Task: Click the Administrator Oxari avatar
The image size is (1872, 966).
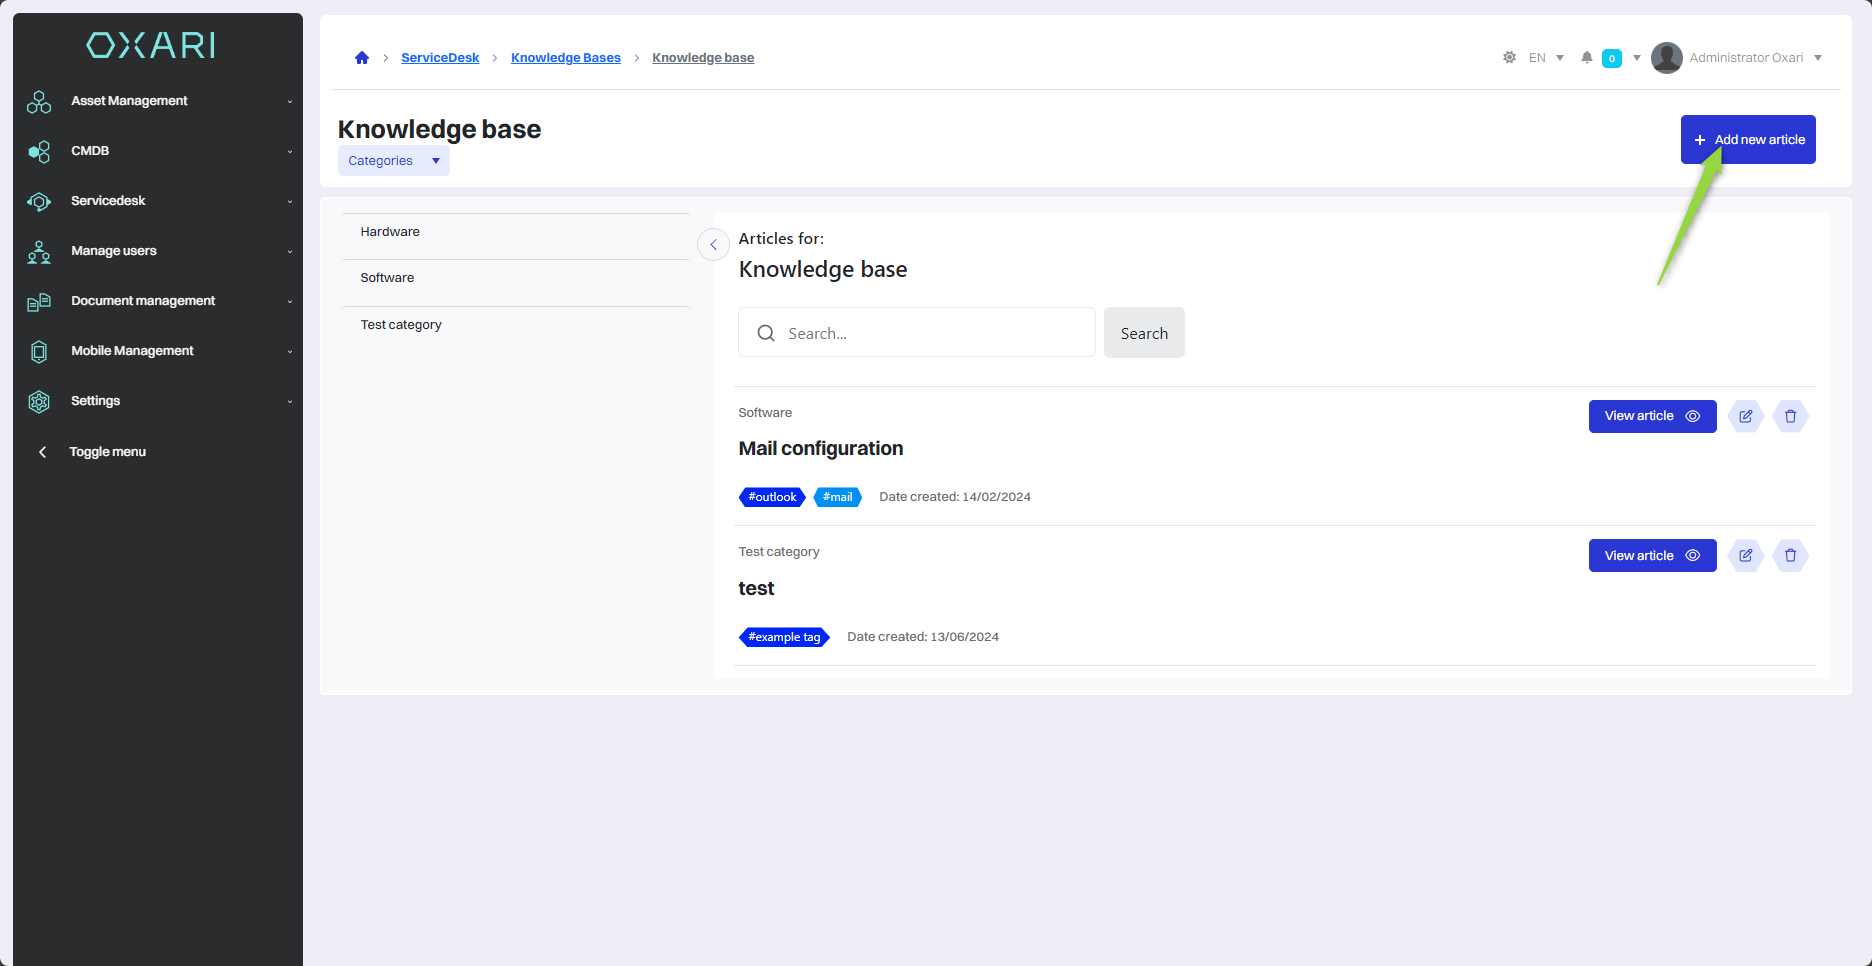Action: click(x=1666, y=58)
